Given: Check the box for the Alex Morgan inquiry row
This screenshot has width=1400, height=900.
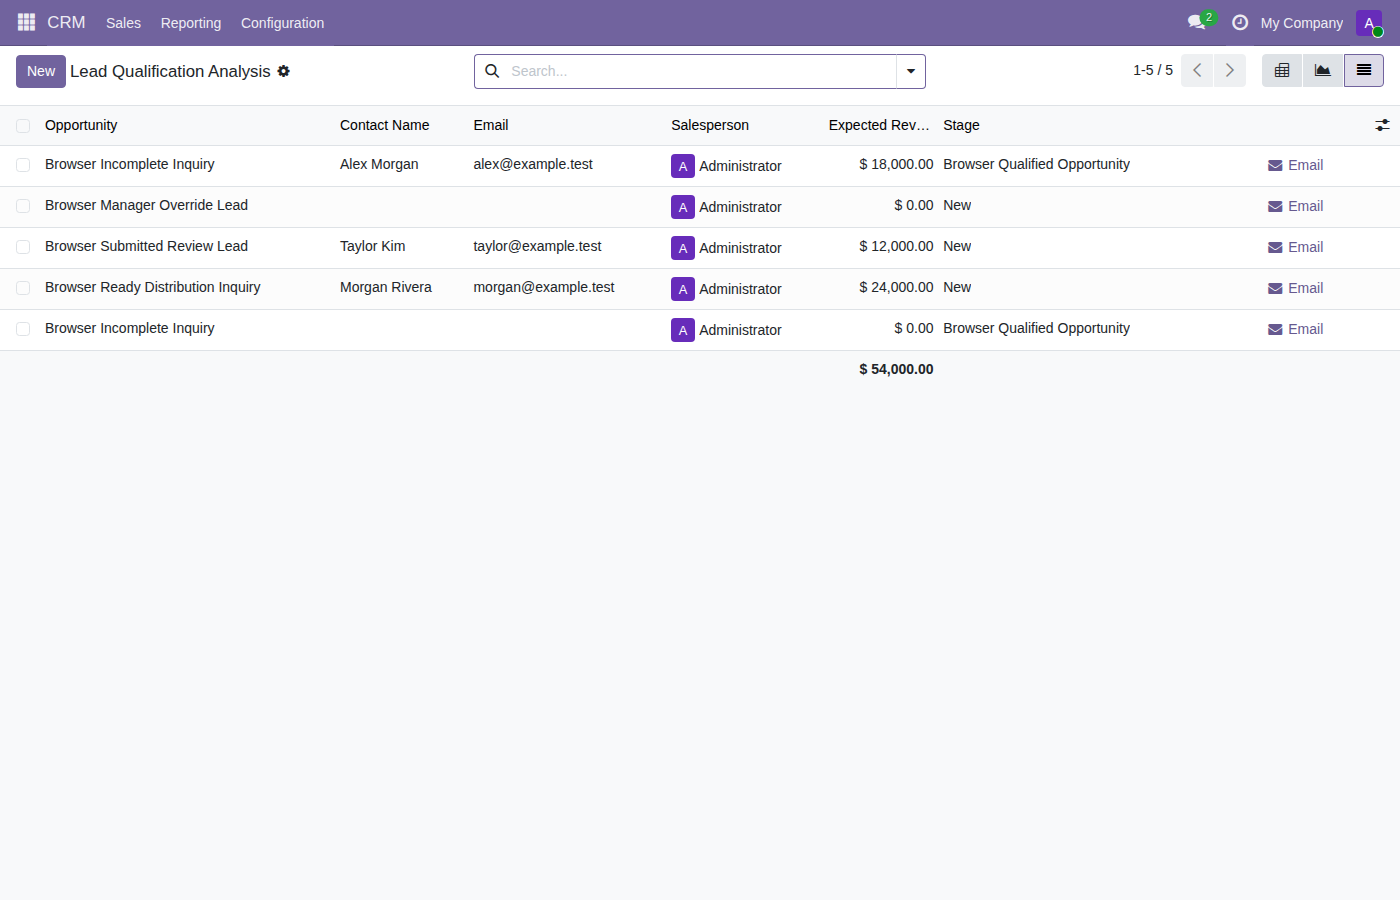Looking at the screenshot, I should coord(23,165).
